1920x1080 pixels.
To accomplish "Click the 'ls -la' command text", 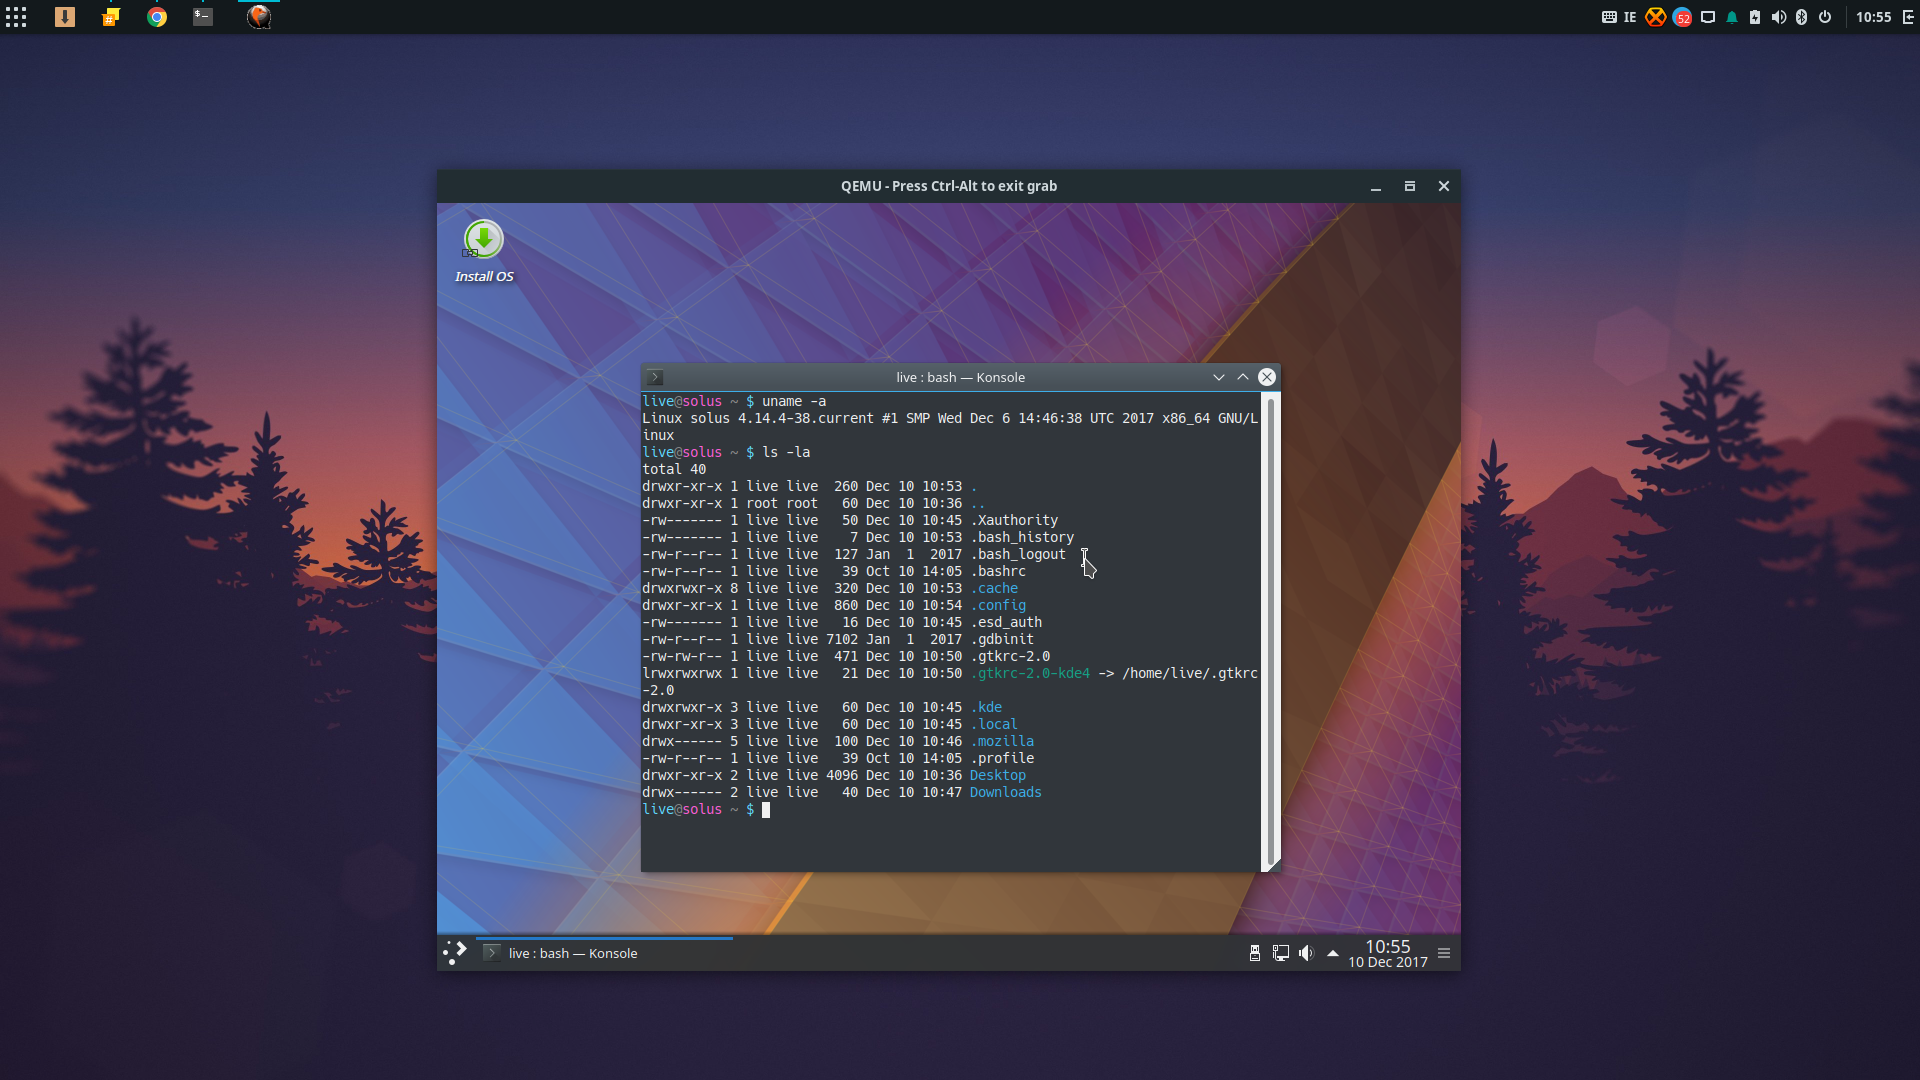I will pos(786,452).
